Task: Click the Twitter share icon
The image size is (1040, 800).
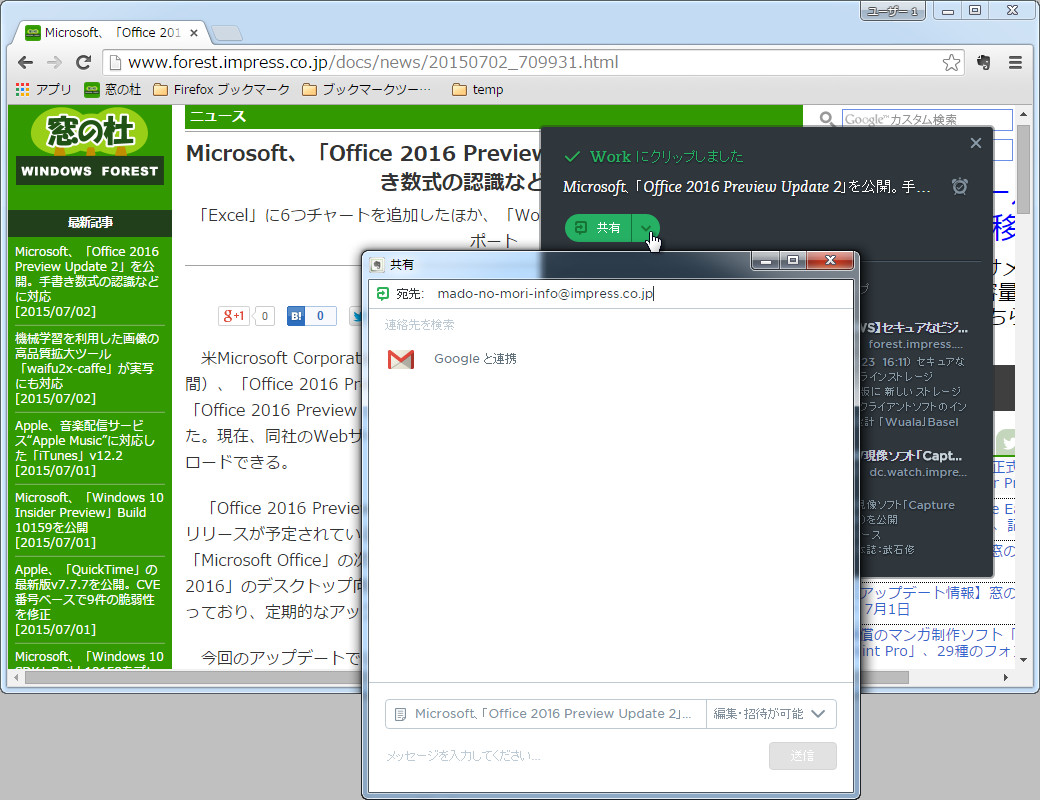Action: tap(358, 315)
